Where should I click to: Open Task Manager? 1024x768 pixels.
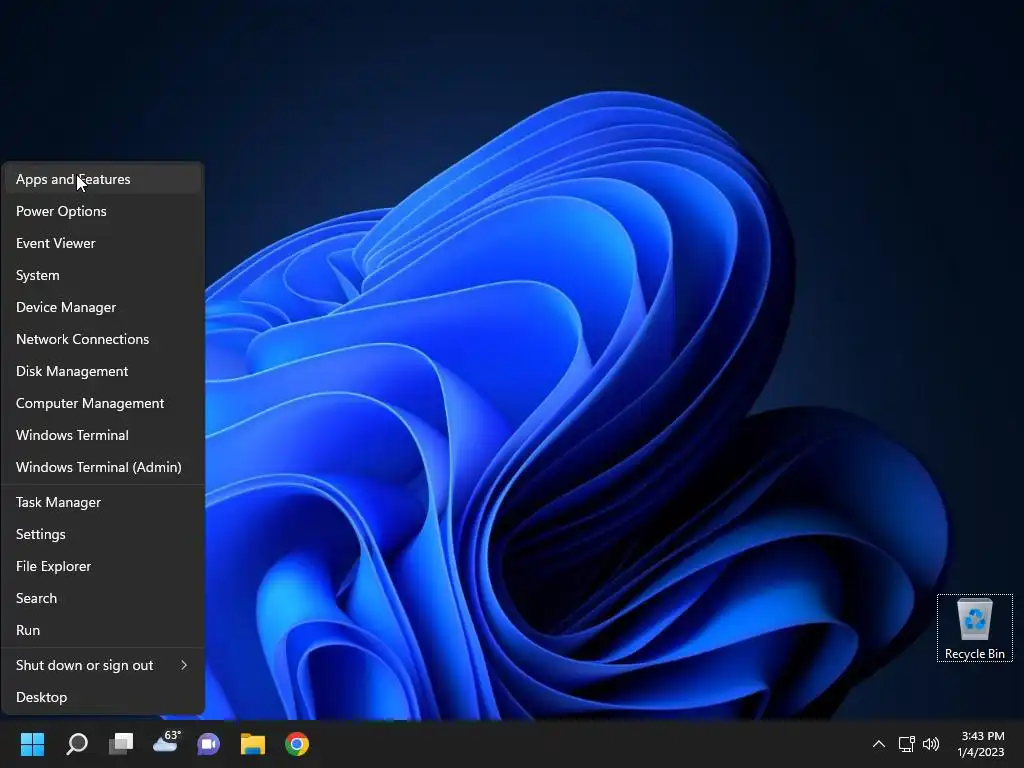tap(103, 502)
